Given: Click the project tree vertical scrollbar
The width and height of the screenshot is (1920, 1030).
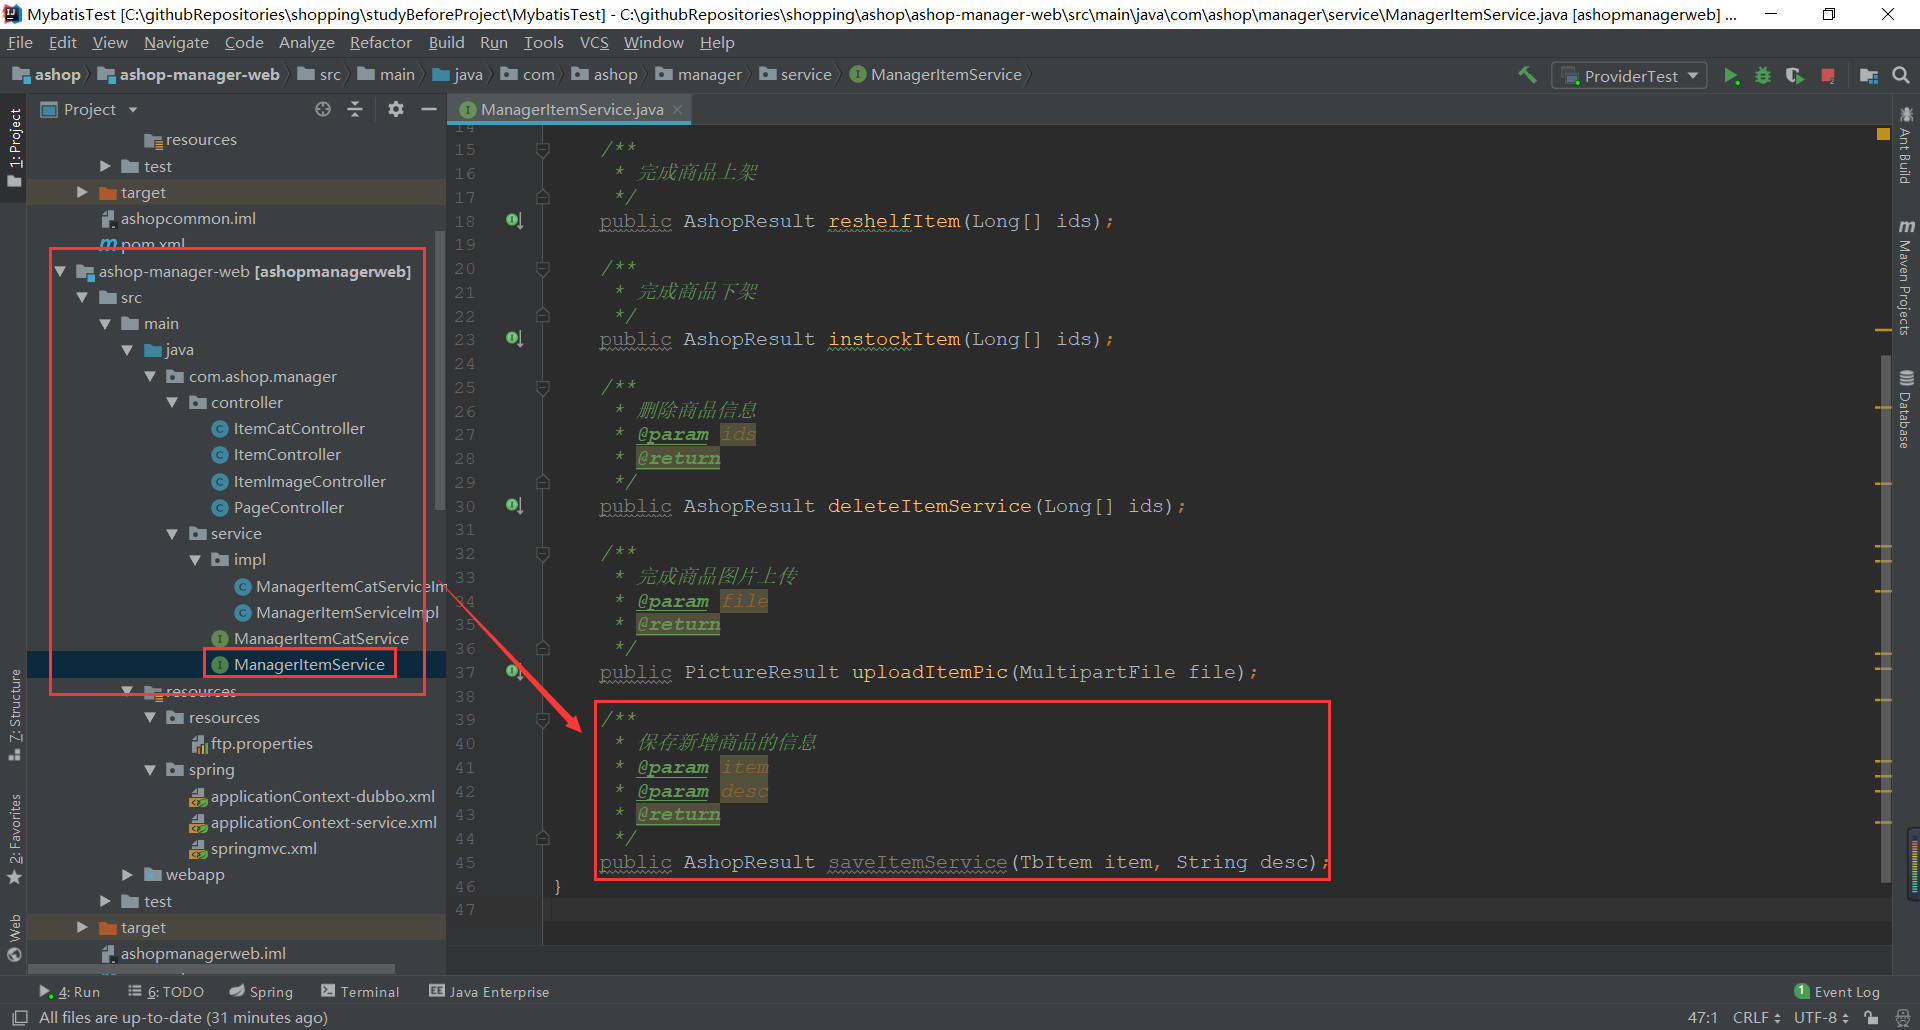Looking at the screenshot, I should [440, 370].
